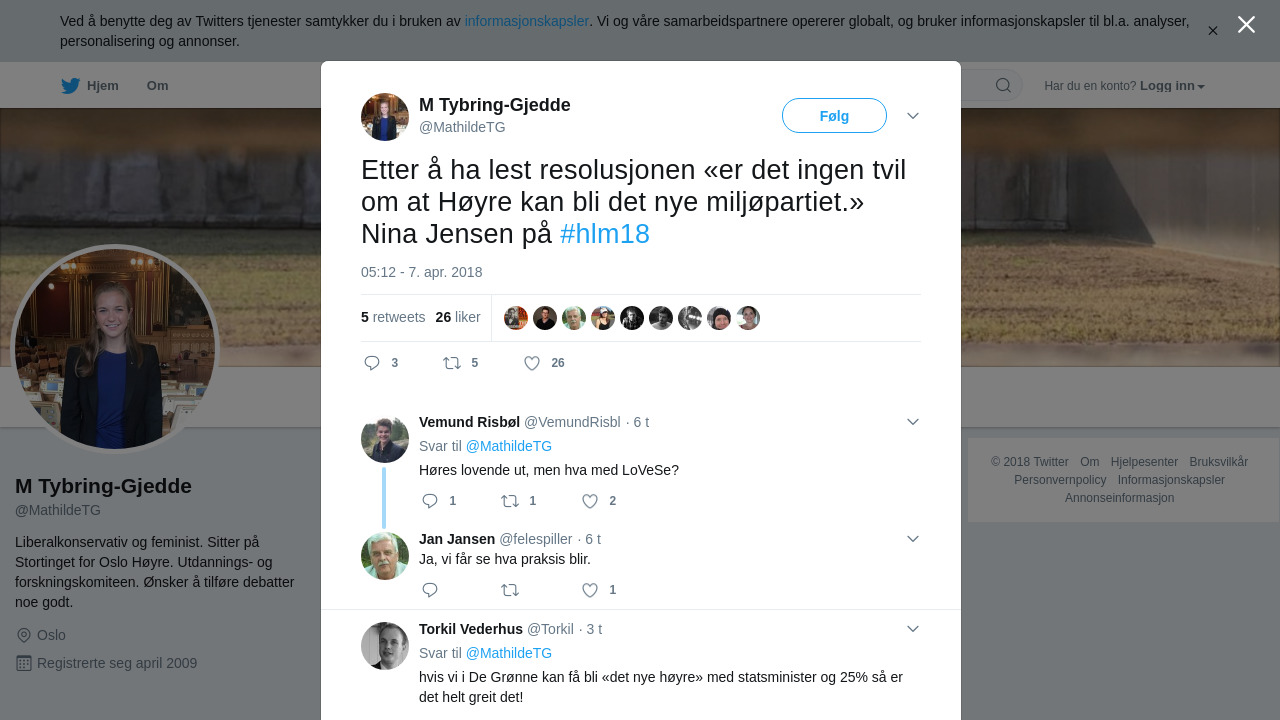
Task: Like Vemund Risbøl's reply
Action: point(590,501)
